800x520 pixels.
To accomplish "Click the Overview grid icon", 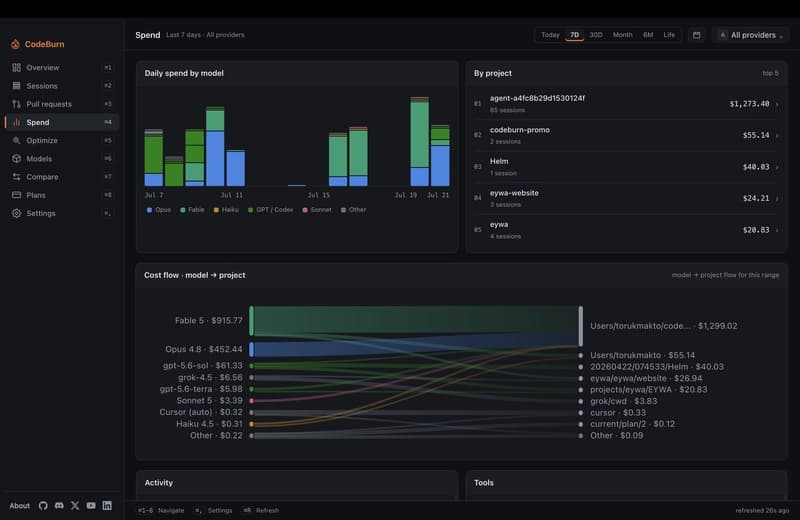I will [x=16, y=67].
